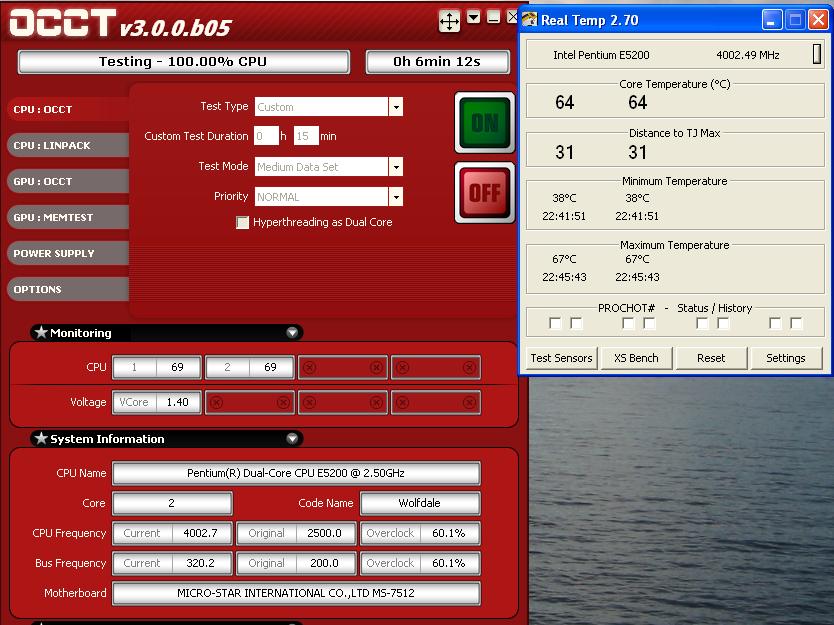Click the Motherboard MICRO-STAR INTERNATIONAL field
Screen dimensions: 834x625
point(296,593)
